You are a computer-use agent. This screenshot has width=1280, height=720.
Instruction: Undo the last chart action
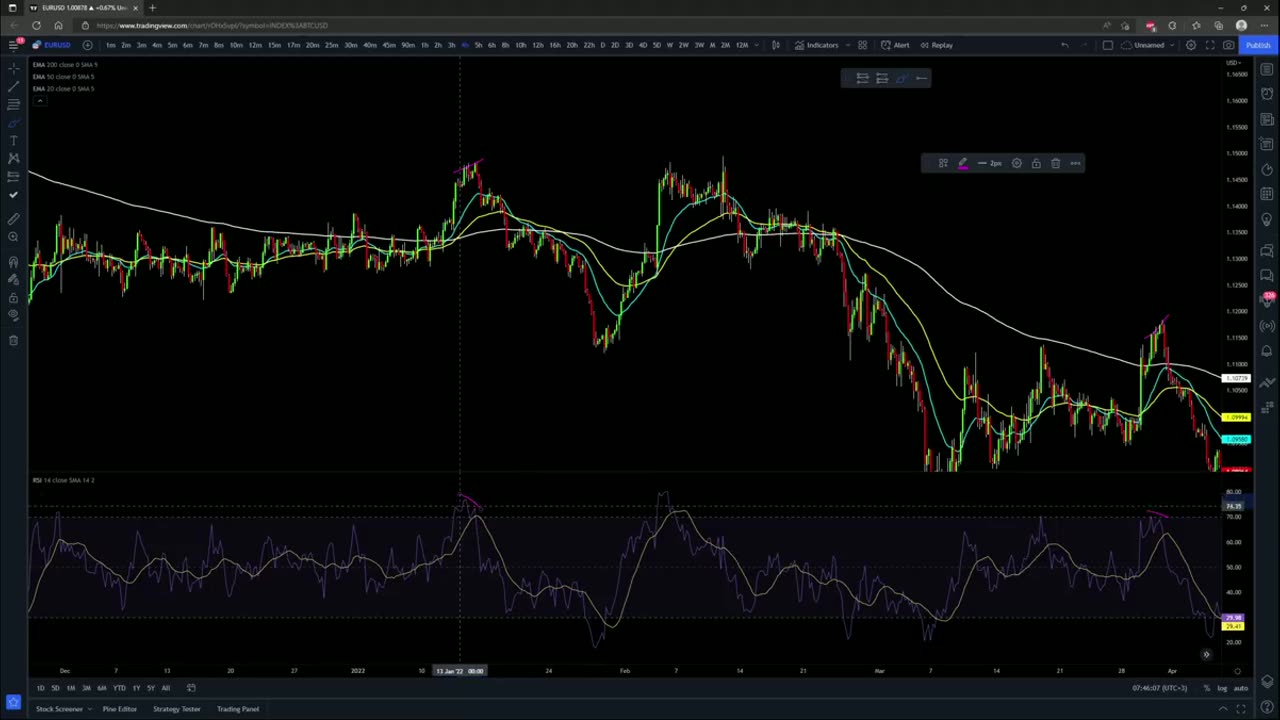(x=1064, y=45)
